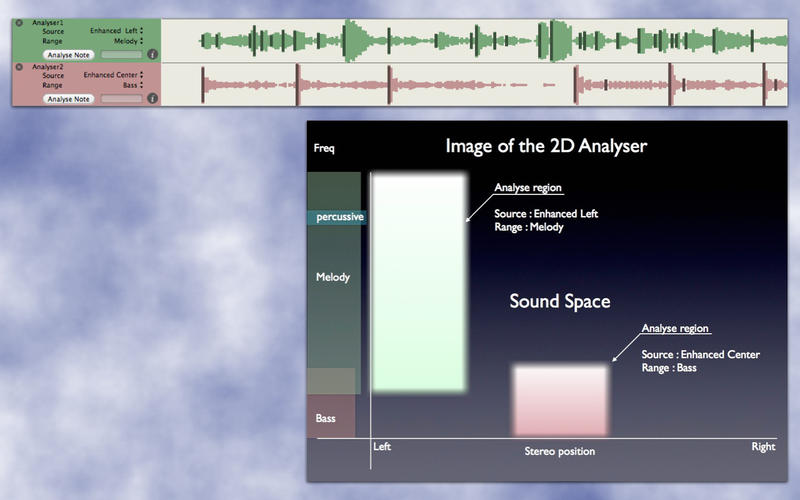Click the Bass band on the Freq axis
Screen dimensions: 800x500
330,417
